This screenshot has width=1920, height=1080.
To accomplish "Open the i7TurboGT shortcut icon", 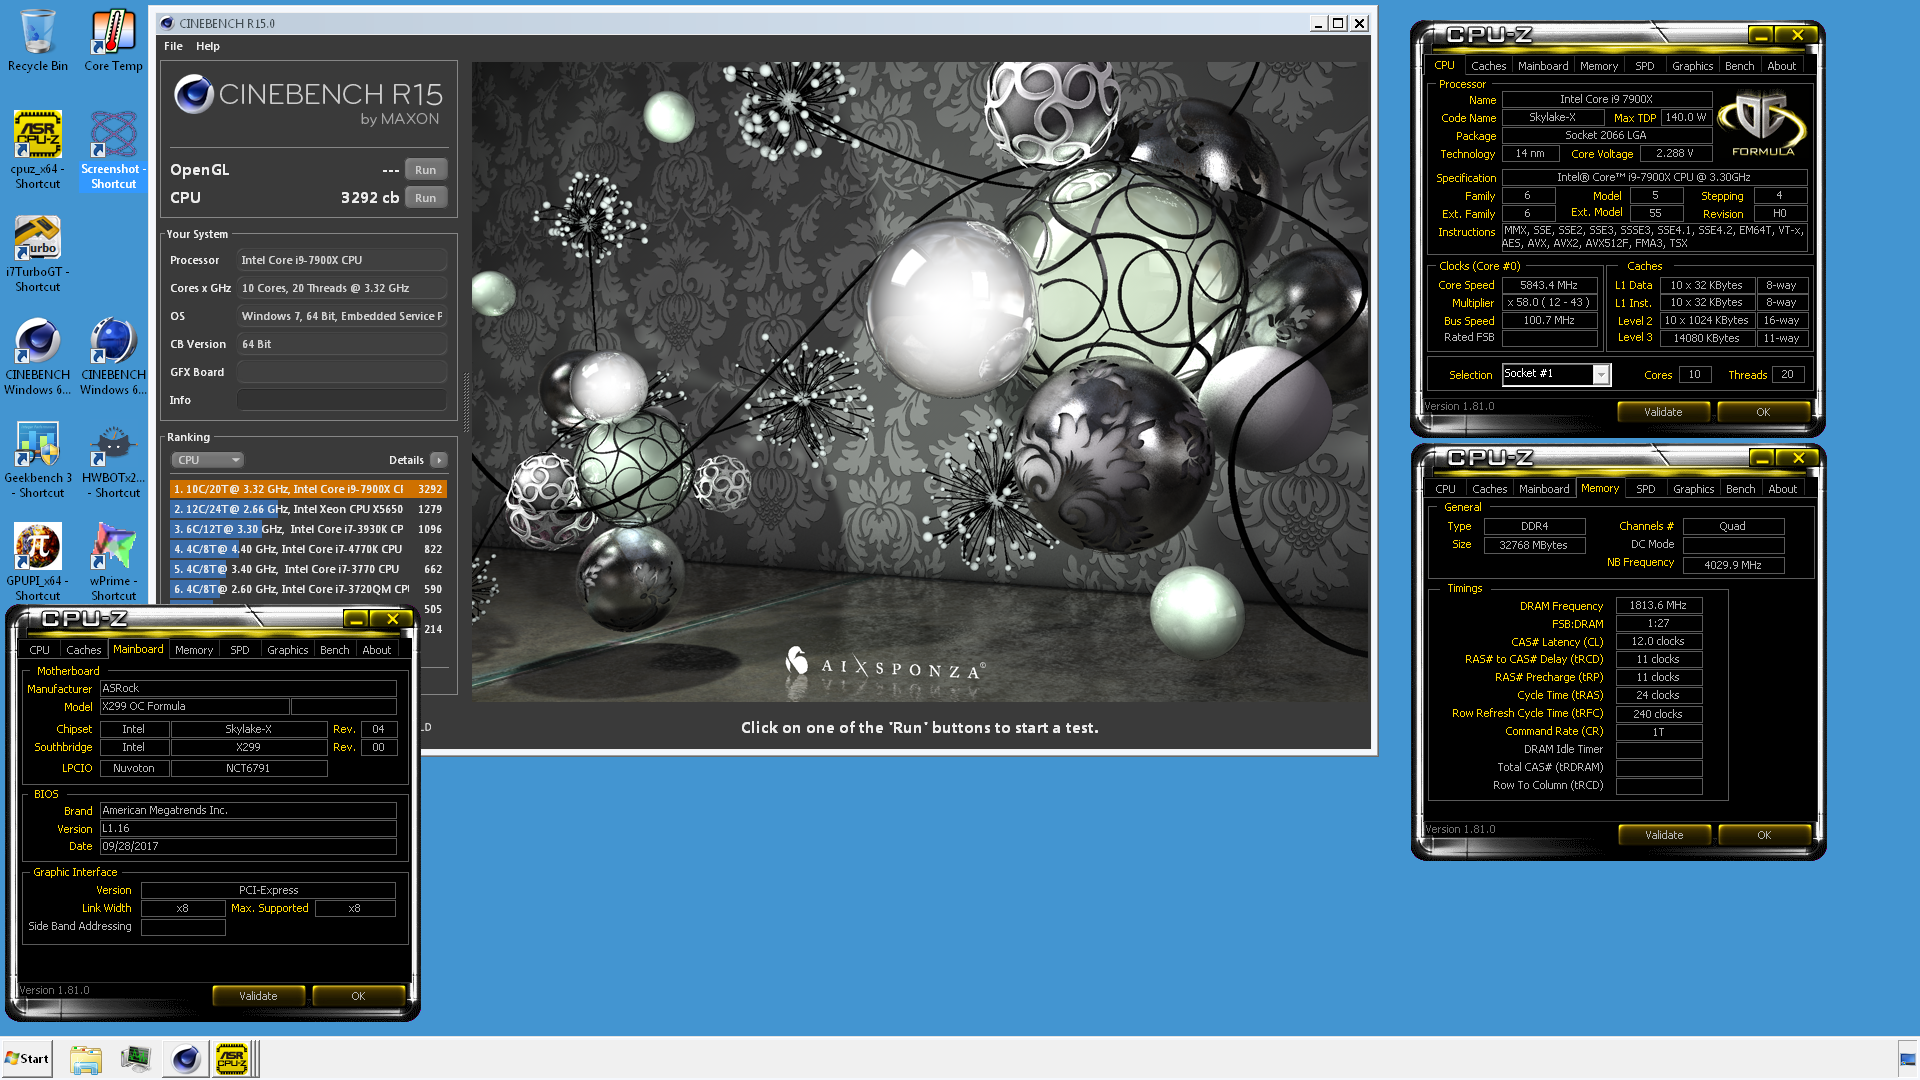I will 38,254.
